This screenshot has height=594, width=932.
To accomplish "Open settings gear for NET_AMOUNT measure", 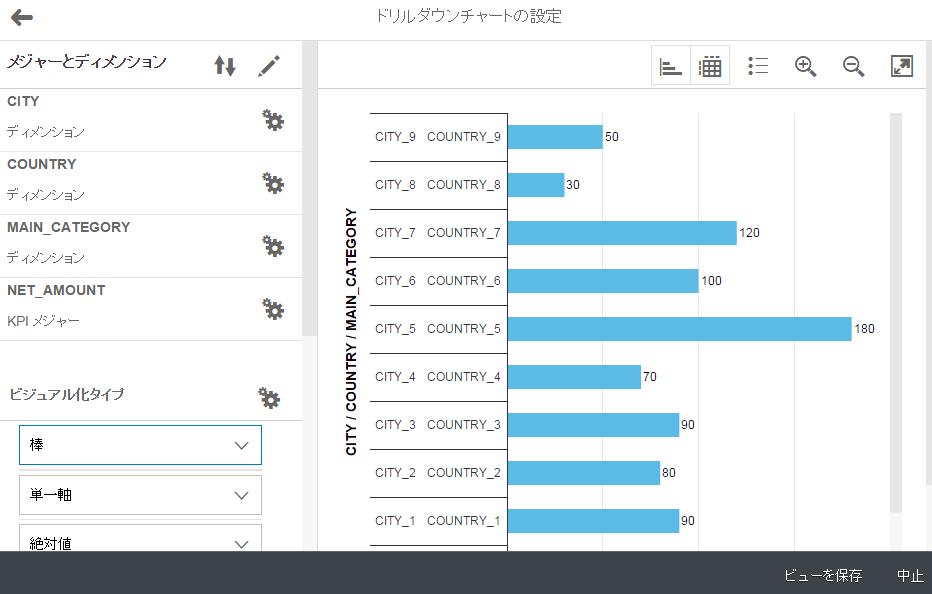I will 272,309.
